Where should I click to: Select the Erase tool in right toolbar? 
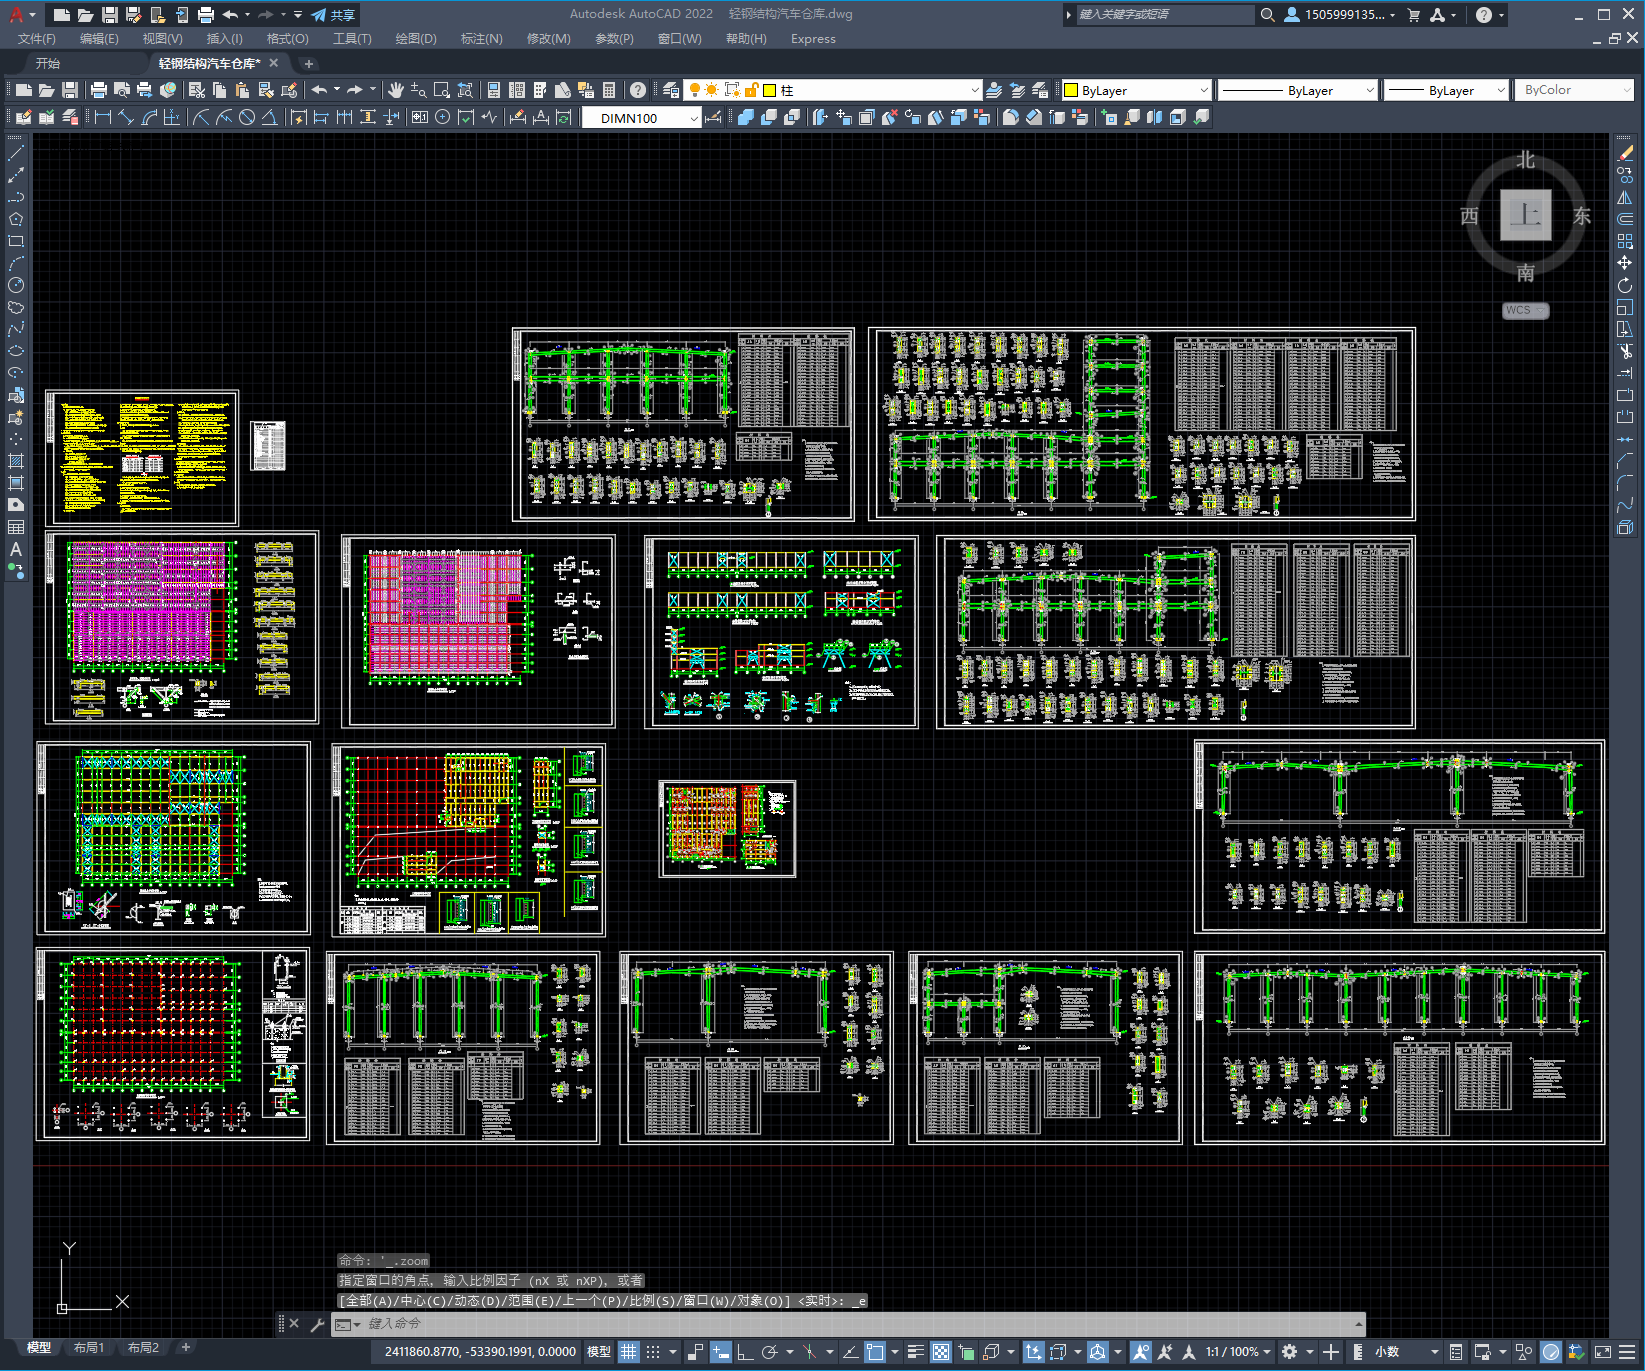pyautogui.click(x=1626, y=153)
